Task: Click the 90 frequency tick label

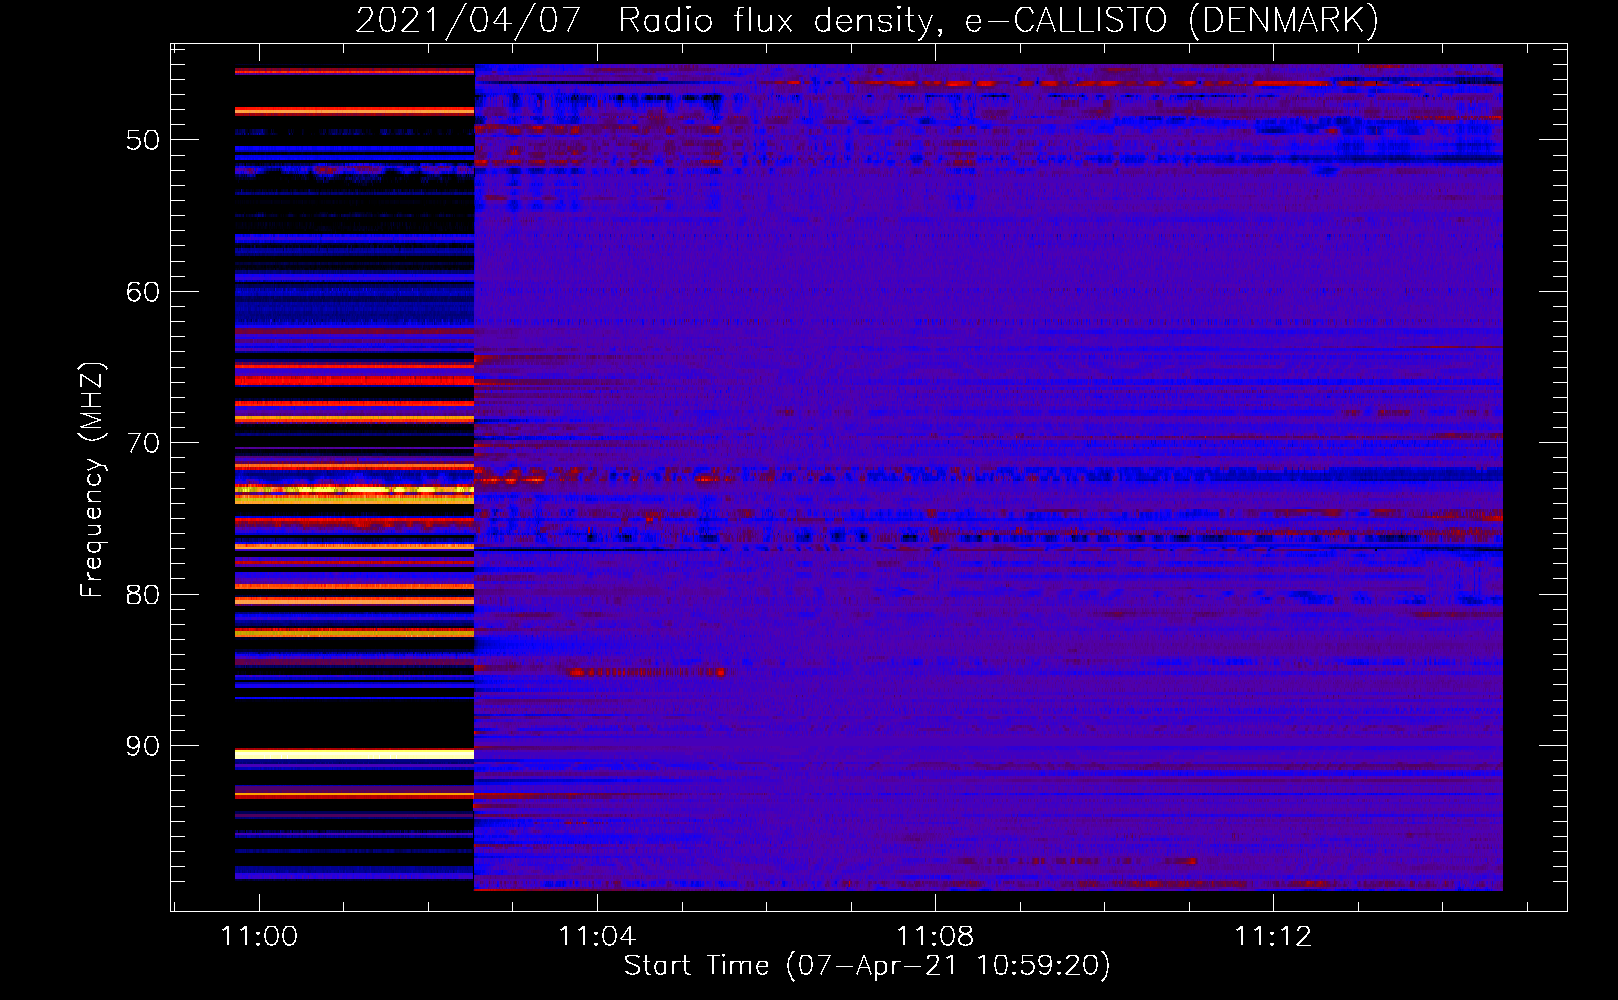Action: point(143,746)
